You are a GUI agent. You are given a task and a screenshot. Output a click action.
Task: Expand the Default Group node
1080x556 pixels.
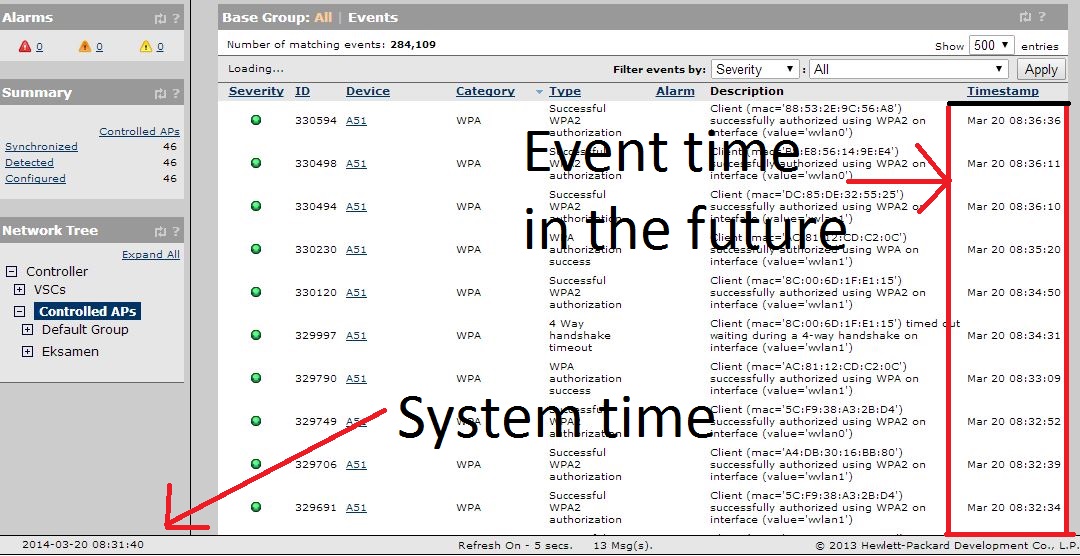coord(27,329)
